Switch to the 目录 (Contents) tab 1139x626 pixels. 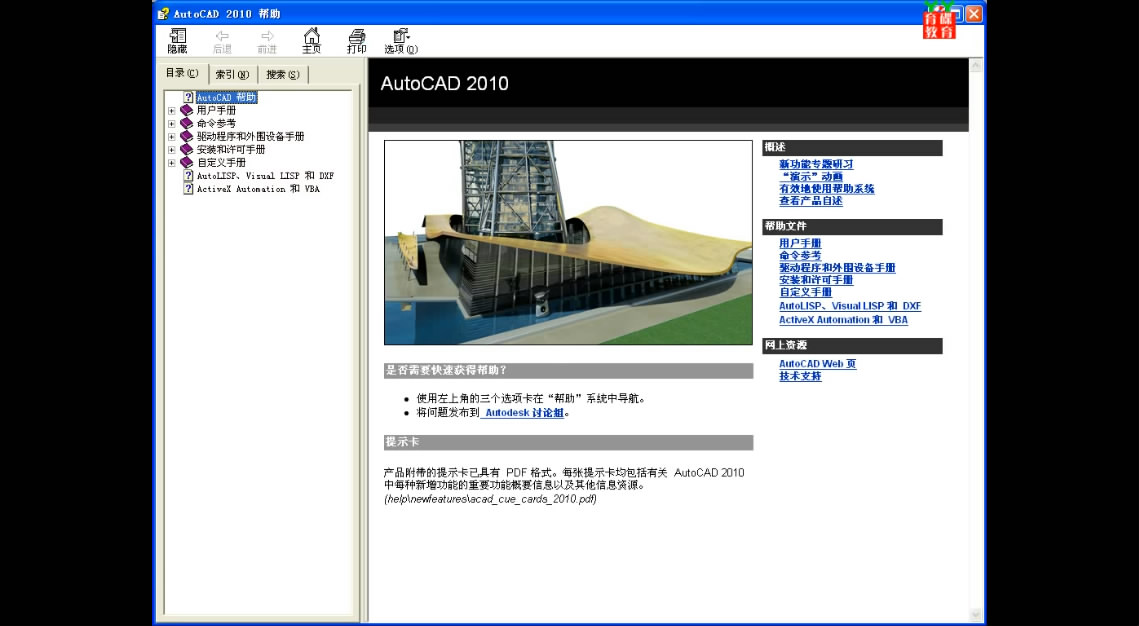182,73
